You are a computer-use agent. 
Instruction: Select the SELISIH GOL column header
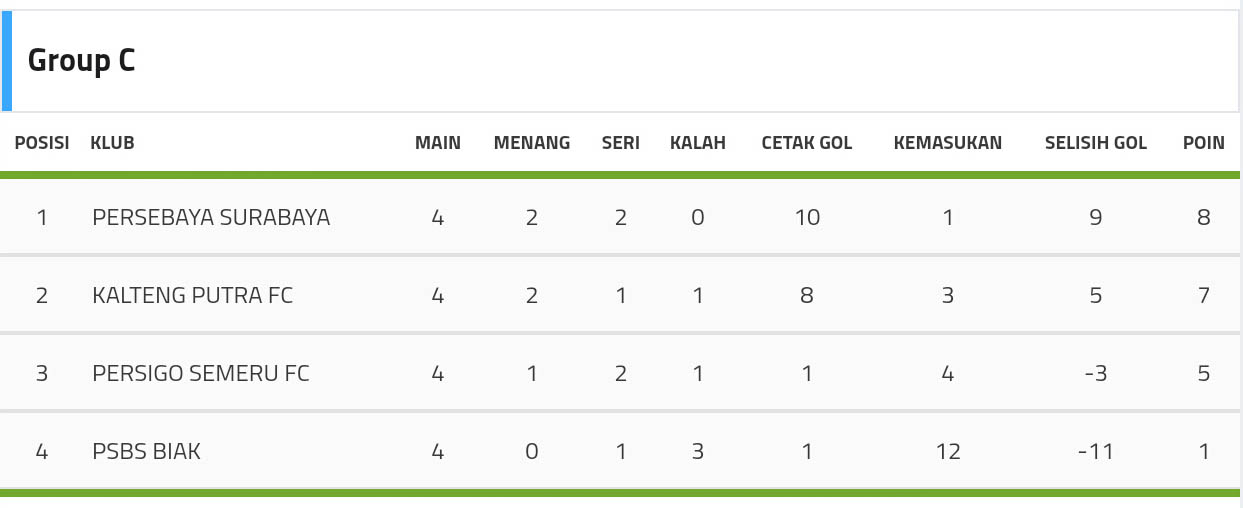1096,143
